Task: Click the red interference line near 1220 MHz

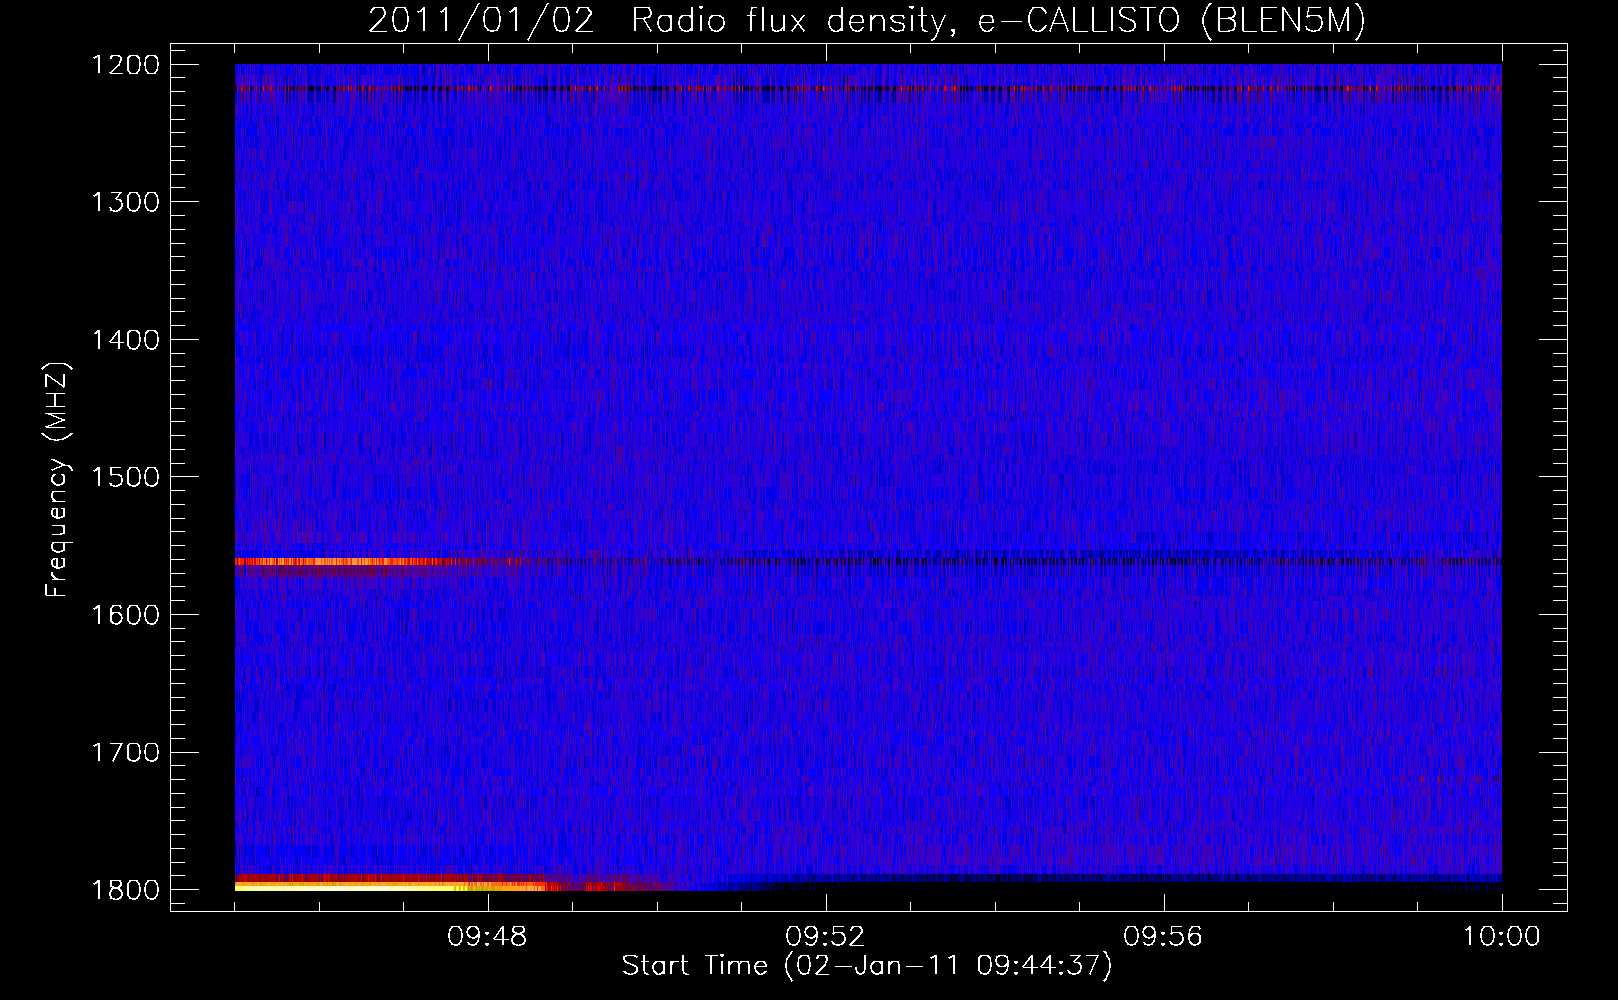Action: click(x=868, y=89)
